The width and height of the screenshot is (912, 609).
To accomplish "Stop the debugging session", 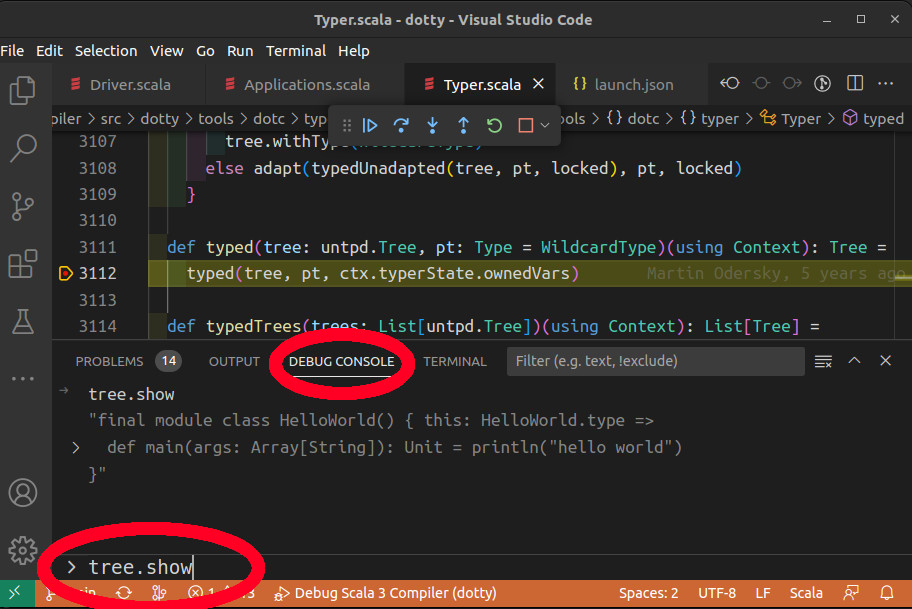I will [x=525, y=125].
